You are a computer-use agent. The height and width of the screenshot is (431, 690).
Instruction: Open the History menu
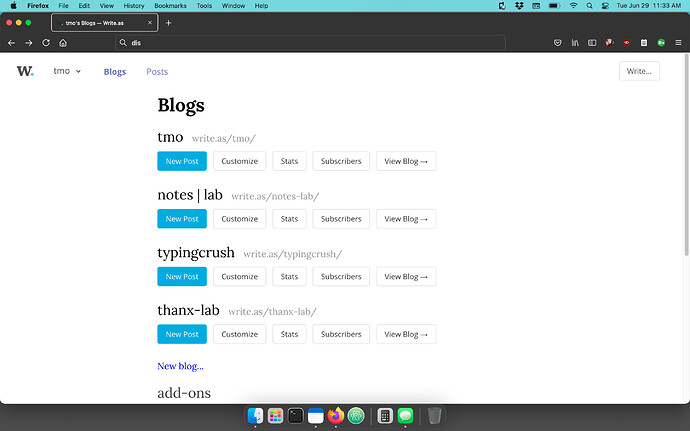(x=134, y=6)
